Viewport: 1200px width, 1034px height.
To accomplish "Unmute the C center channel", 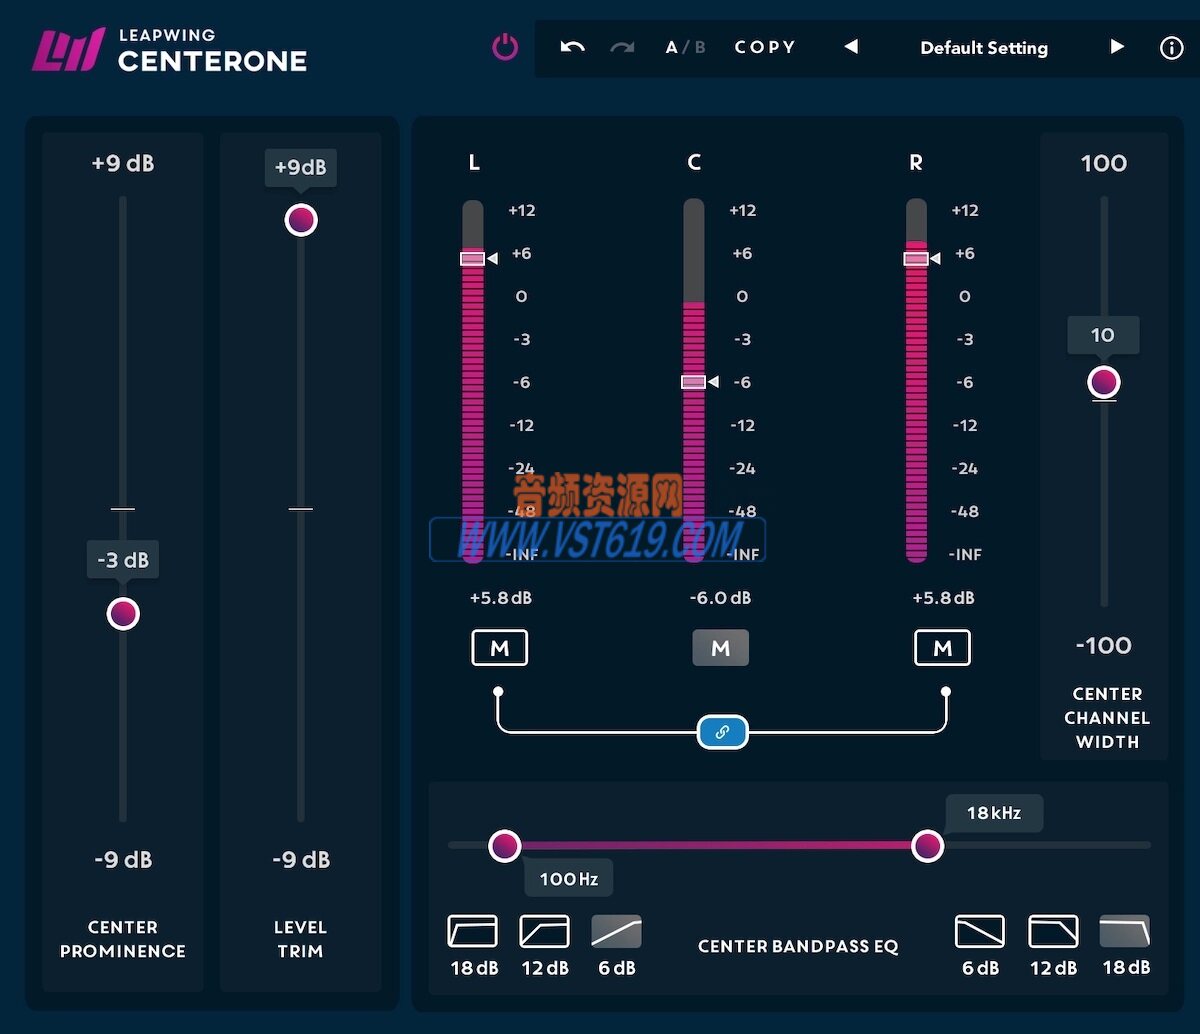I will click(x=721, y=647).
